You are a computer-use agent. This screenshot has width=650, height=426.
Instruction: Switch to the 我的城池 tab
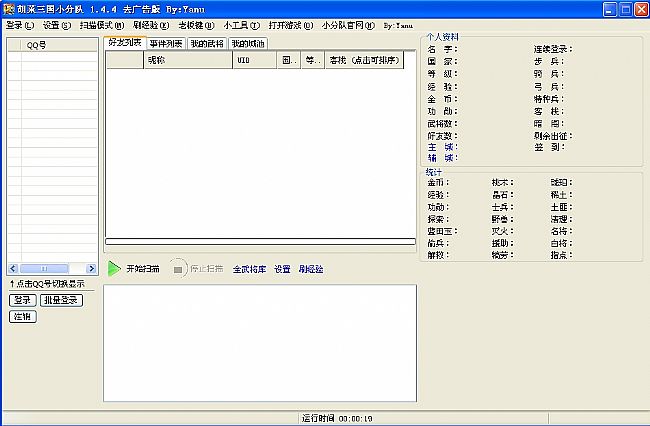pyautogui.click(x=248, y=43)
